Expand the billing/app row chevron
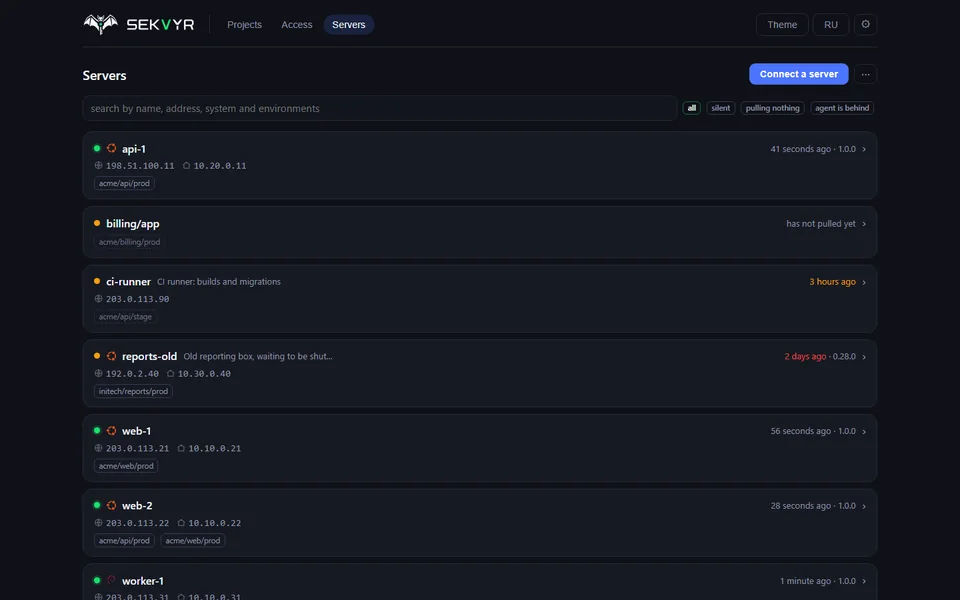The image size is (960, 600). (864, 224)
